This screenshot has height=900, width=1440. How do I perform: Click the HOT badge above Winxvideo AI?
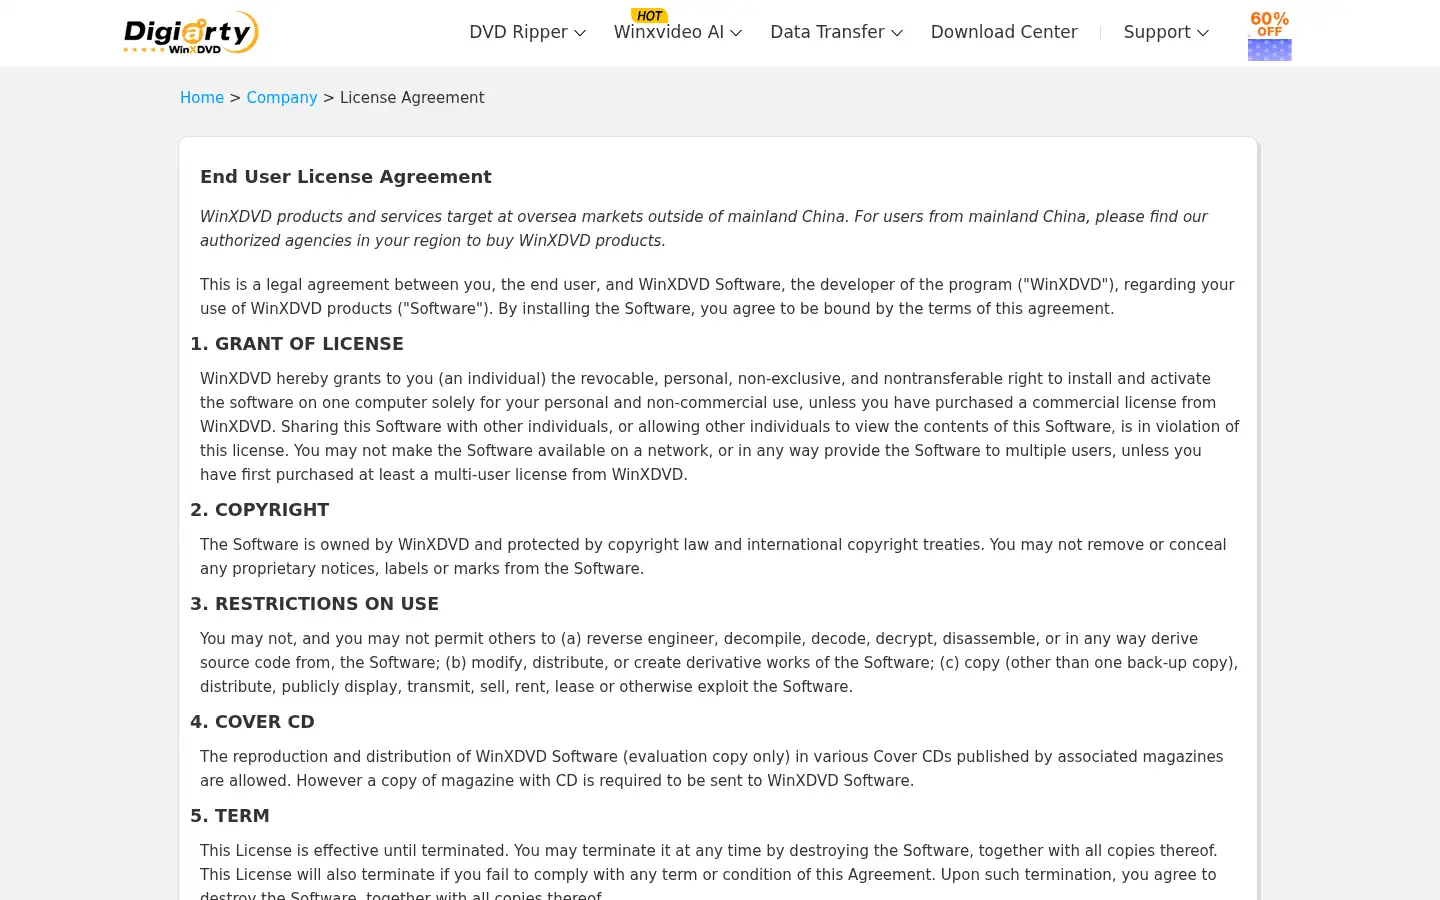tap(649, 15)
